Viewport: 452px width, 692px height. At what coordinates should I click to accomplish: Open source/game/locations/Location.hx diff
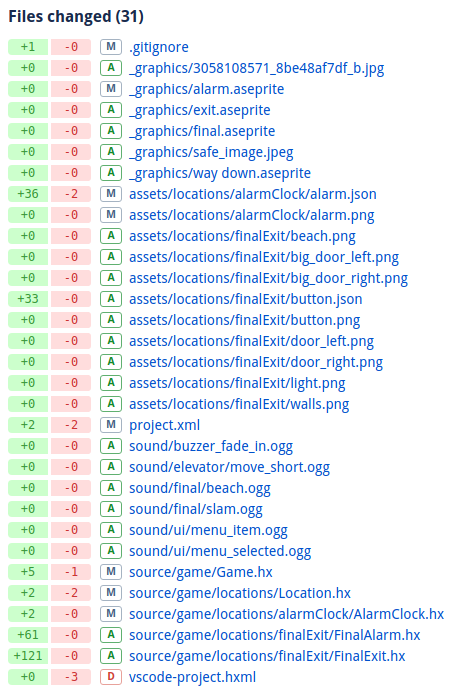pos(240,593)
